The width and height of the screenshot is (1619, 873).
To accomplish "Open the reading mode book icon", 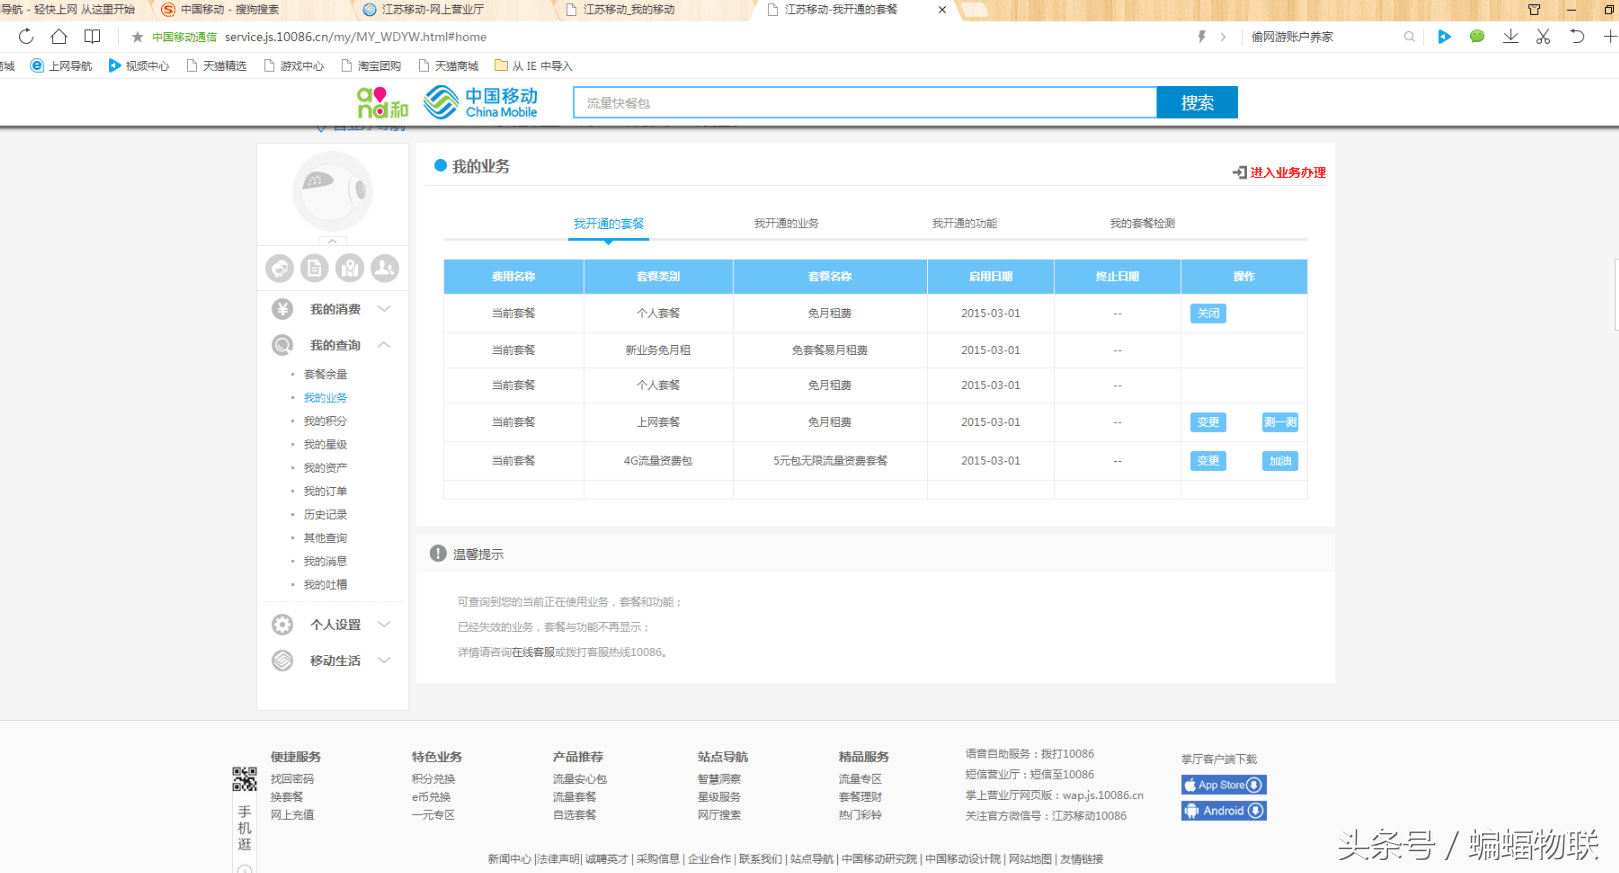I will 92,37.
